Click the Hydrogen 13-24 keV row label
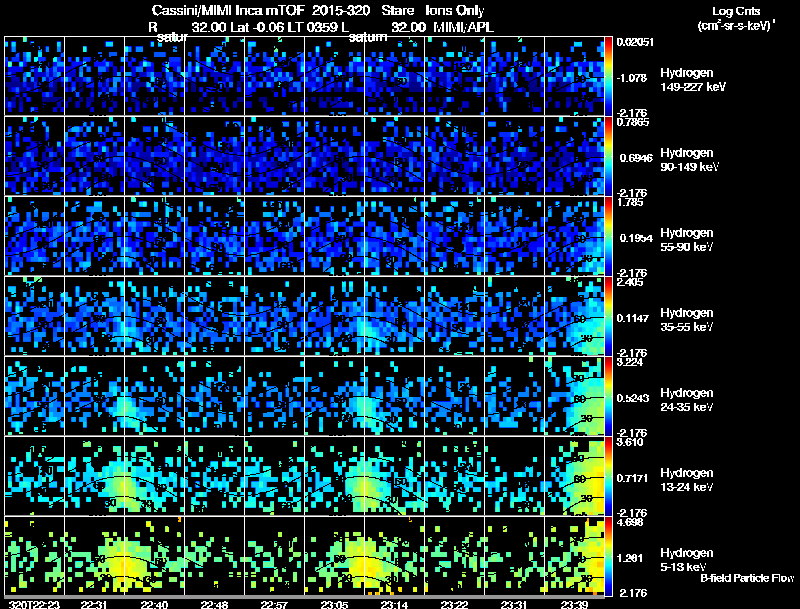800x609 pixels. 687,480
